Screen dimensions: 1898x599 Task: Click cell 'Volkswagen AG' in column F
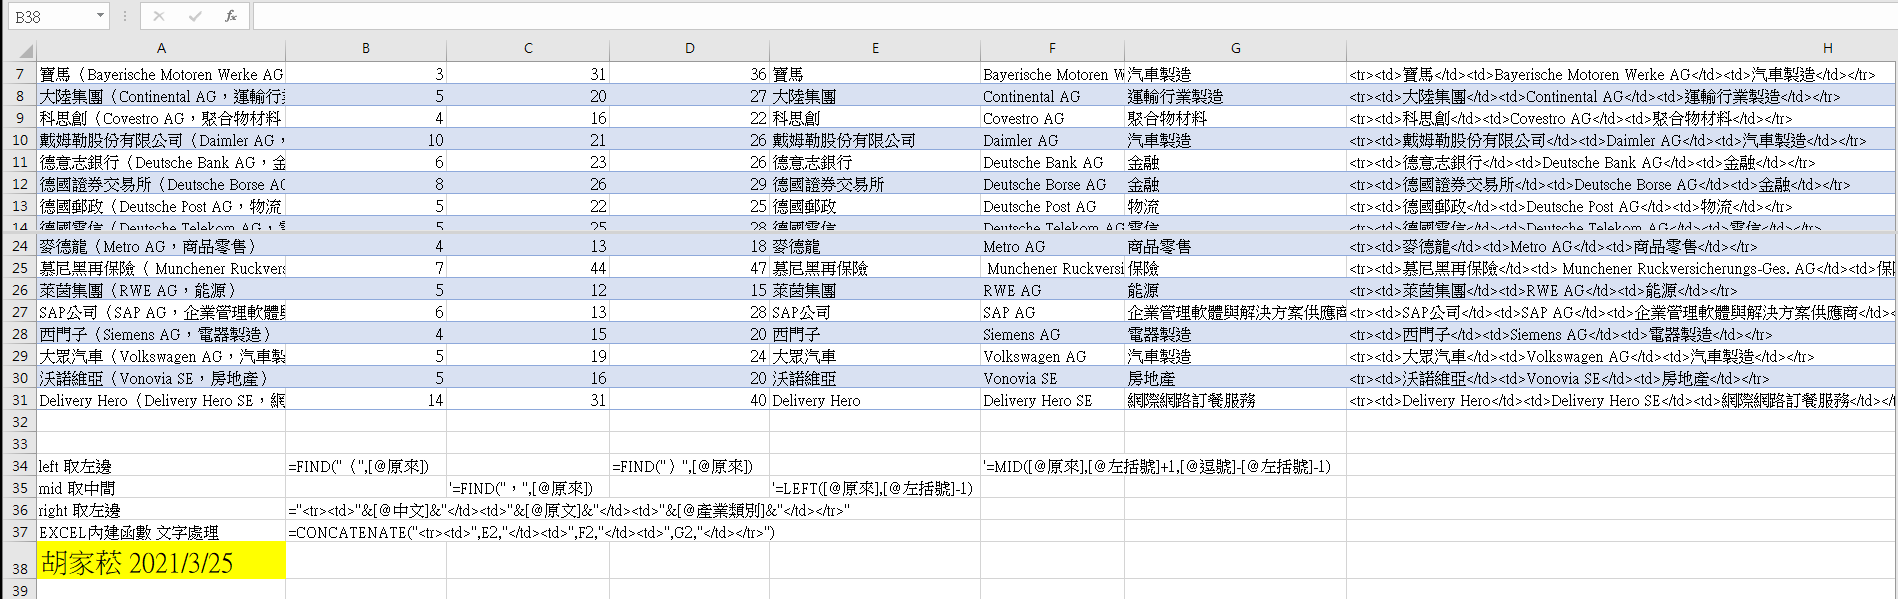tap(1052, 356)
